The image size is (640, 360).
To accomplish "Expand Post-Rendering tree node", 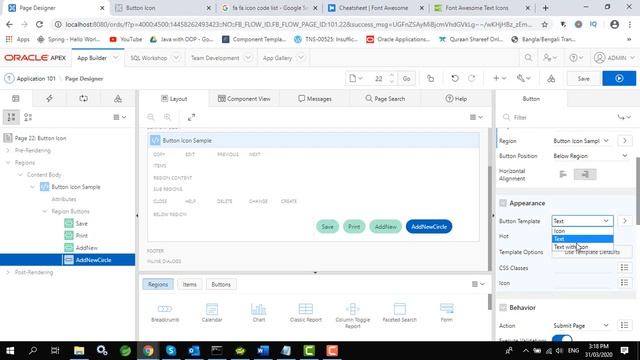I will coord(8,272).
